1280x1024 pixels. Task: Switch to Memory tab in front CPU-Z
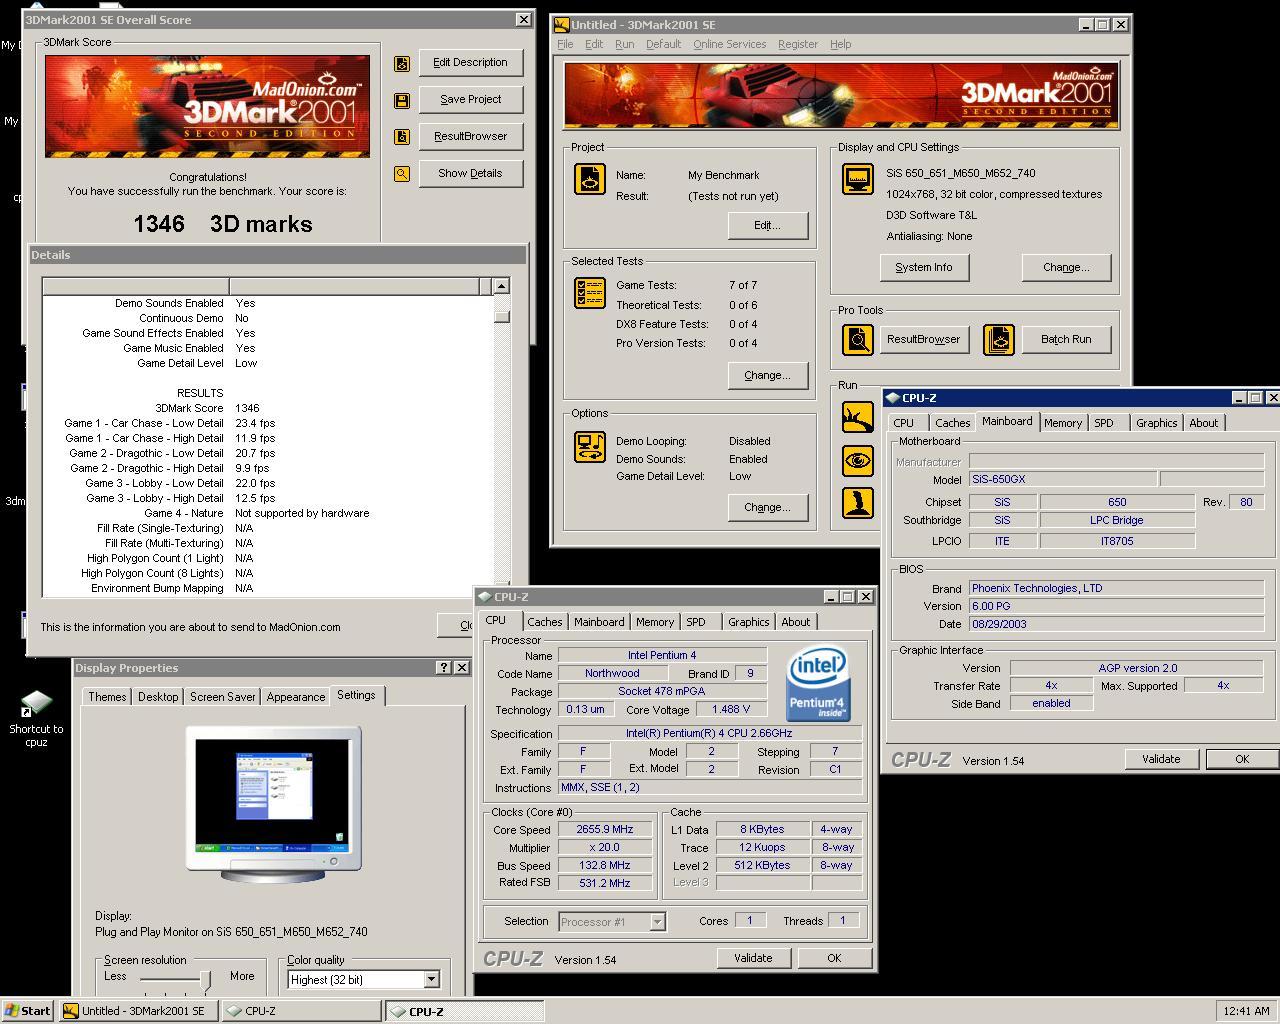click(x=655, y=622)
